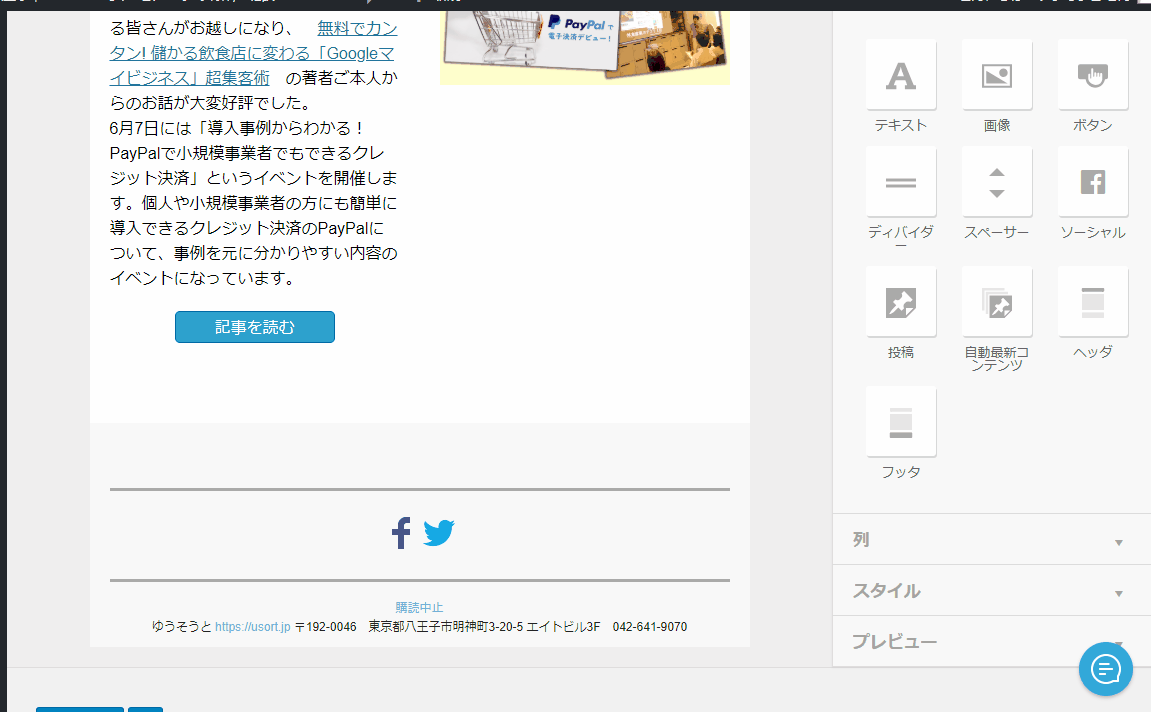Viewport: 1151px width, 712px height.
Task: Choose the フッタ (Footer) block icon
Action: (x=901, y=422)
